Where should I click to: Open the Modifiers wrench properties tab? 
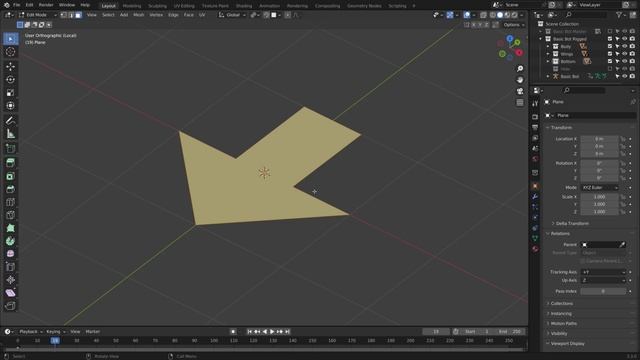click(535, 197)
